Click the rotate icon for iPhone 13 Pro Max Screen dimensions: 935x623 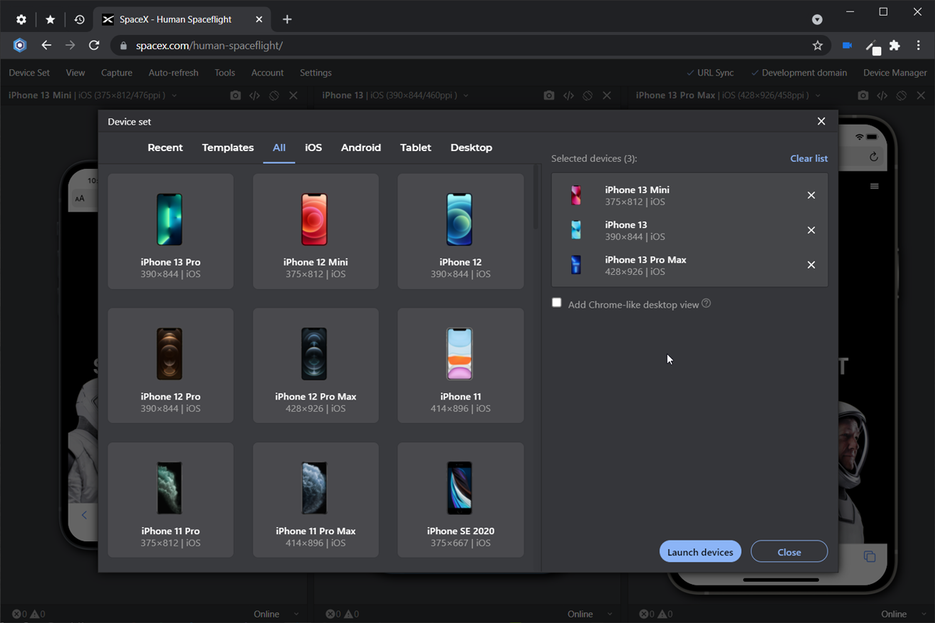point(902,95)
